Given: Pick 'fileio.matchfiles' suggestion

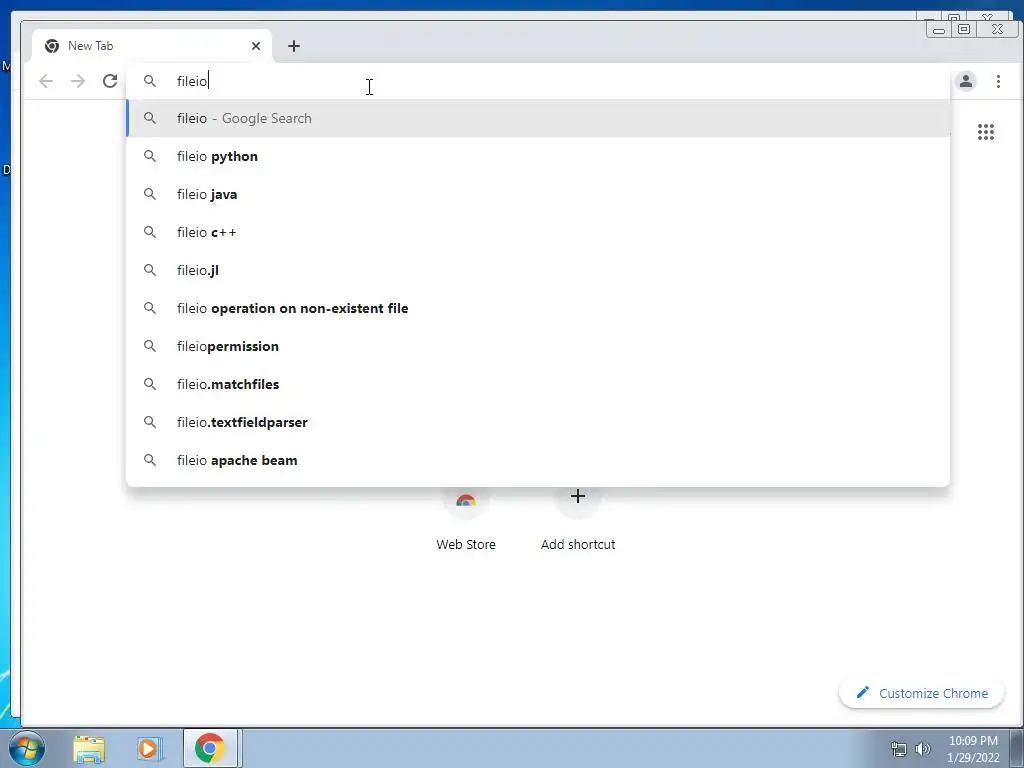Looking at the screenshot, I should (538, 383).
